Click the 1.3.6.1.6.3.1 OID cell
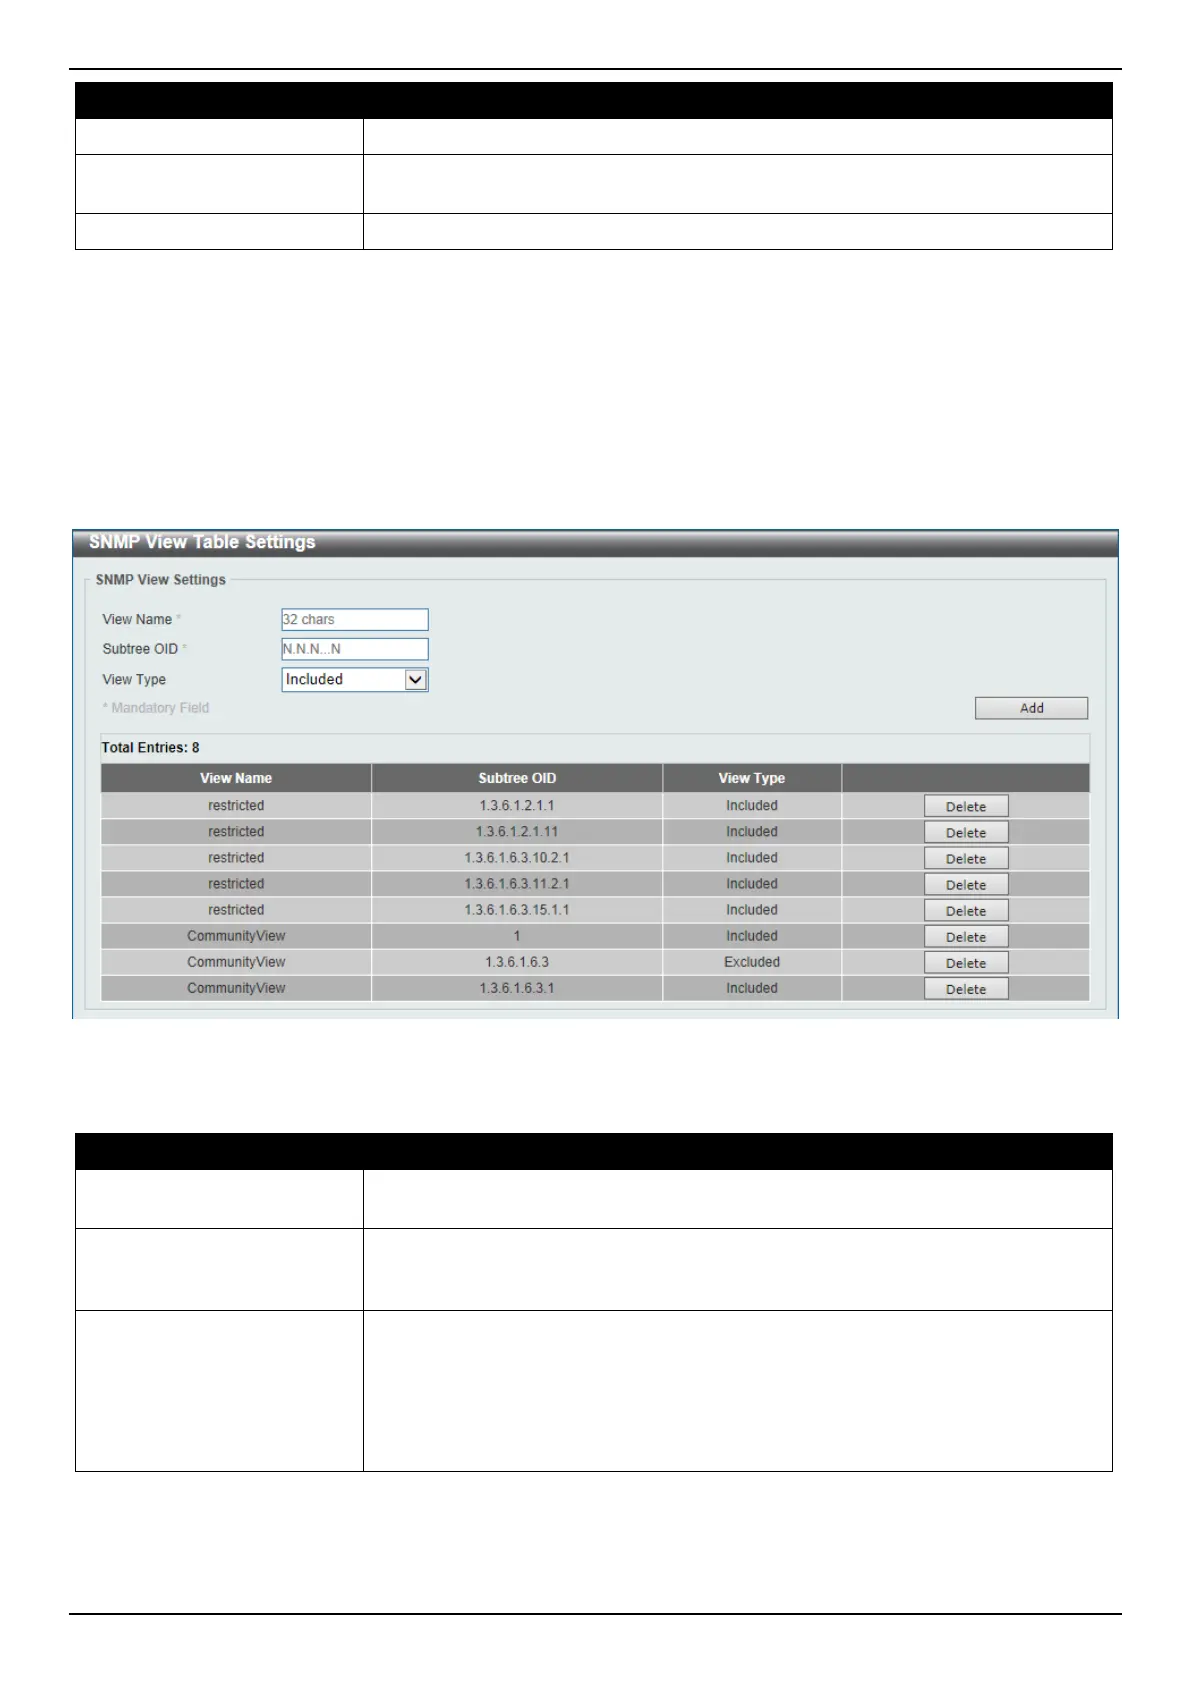Screen dimensions: 1191x1683 click(517, 987)
